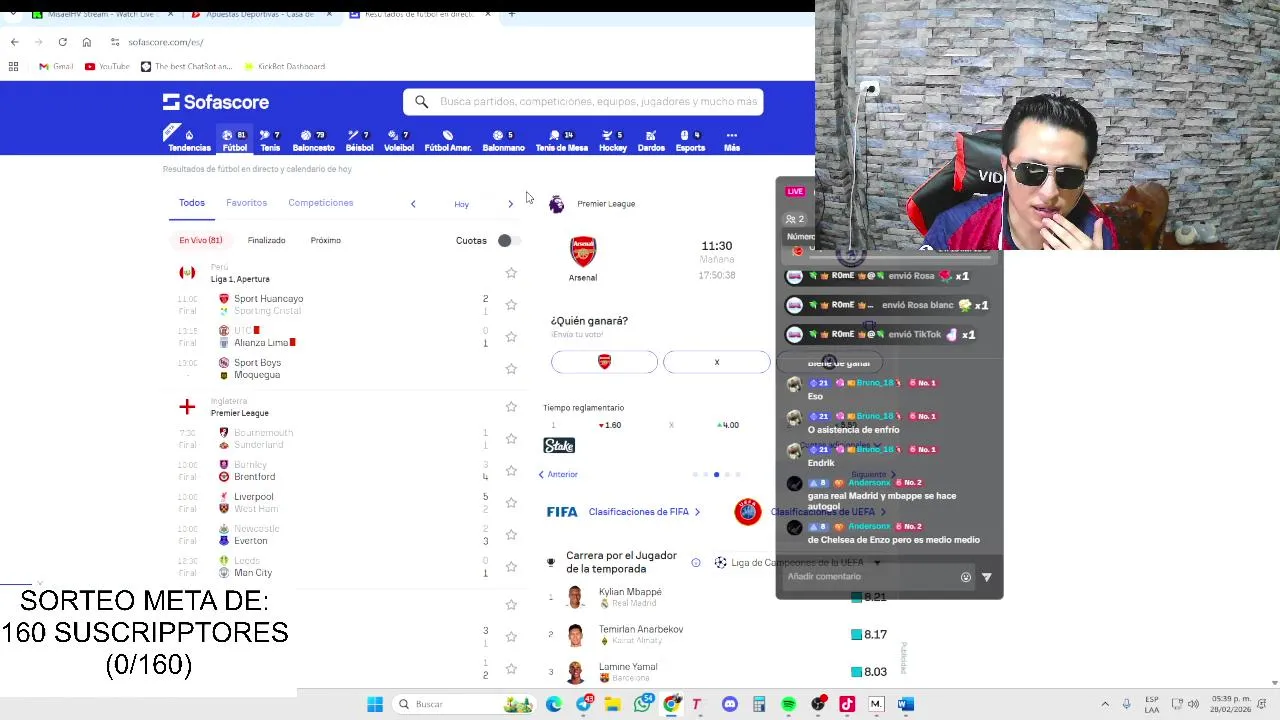The height and width of the screenshot is (720, 1280).
Task: Open the Béisbol sport section
Action: tap(359, 140)
